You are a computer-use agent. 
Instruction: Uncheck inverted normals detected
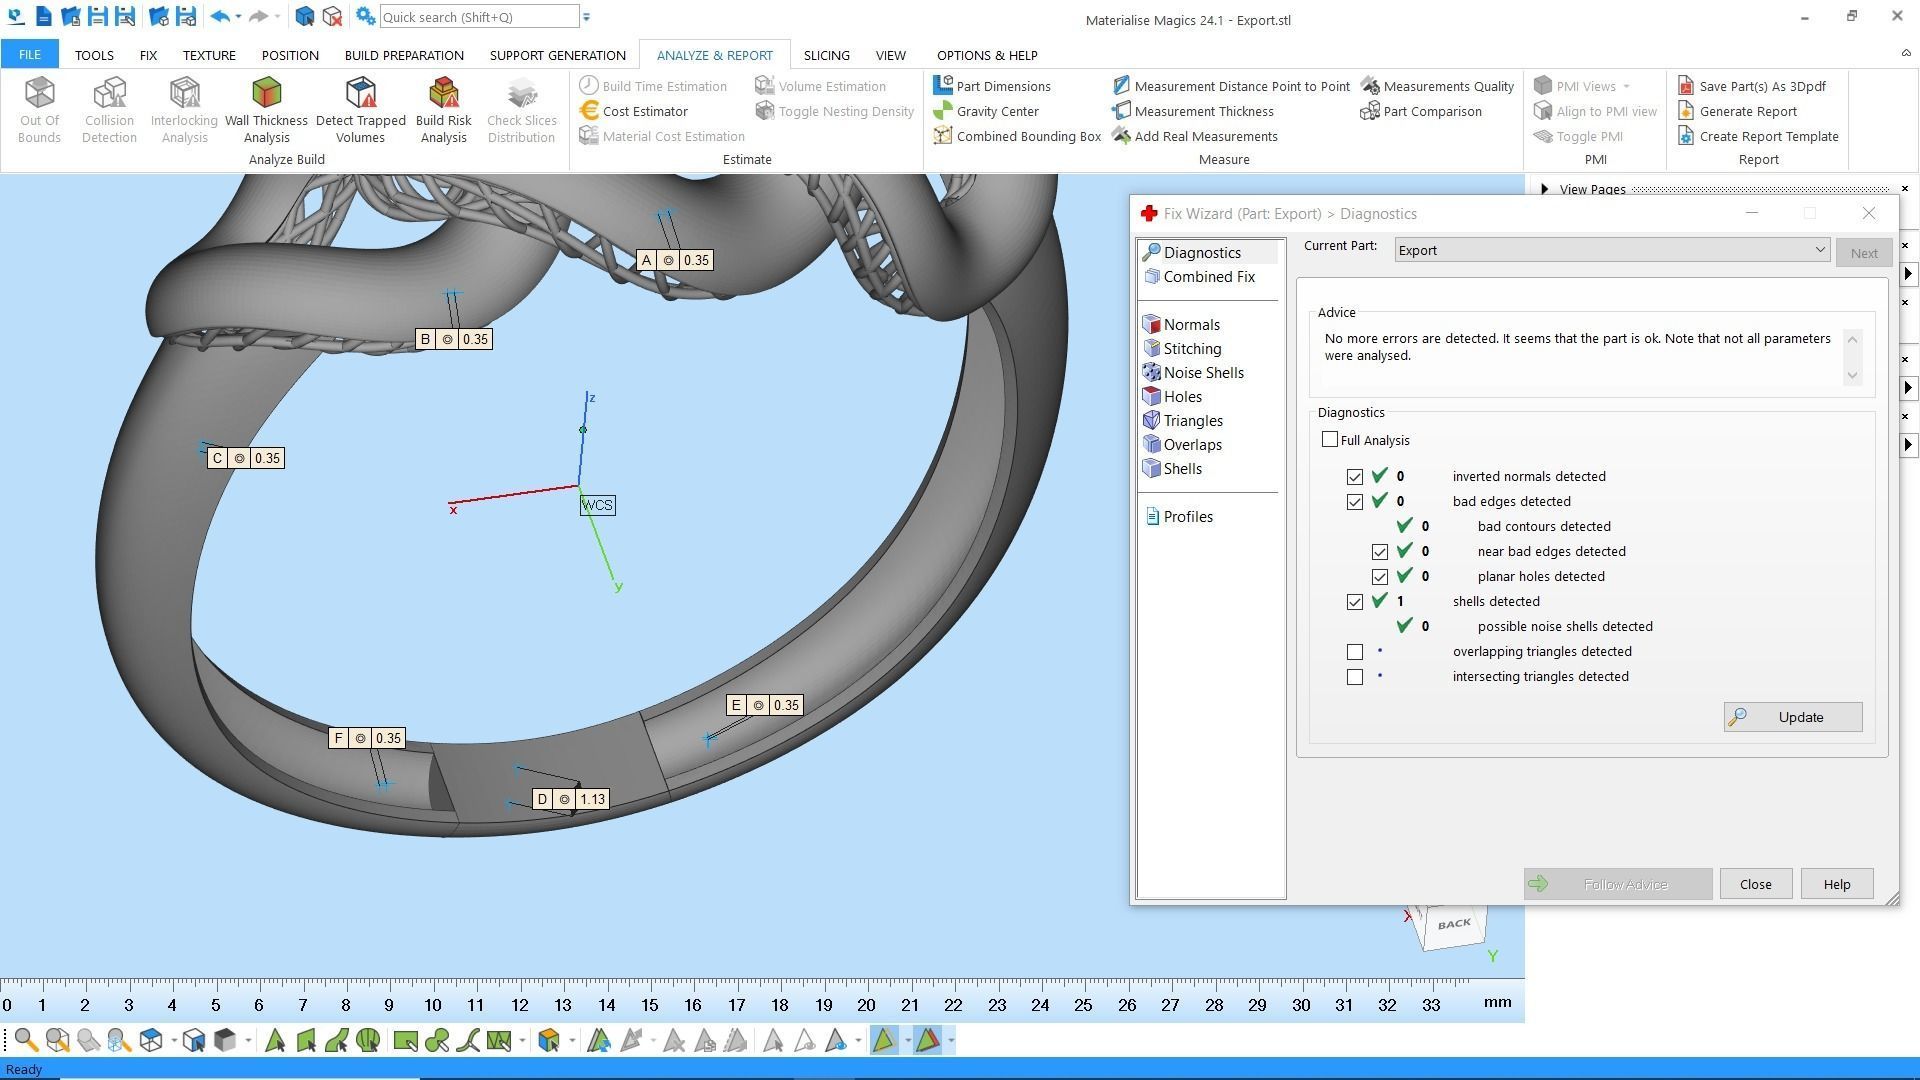coord(1355,477)
